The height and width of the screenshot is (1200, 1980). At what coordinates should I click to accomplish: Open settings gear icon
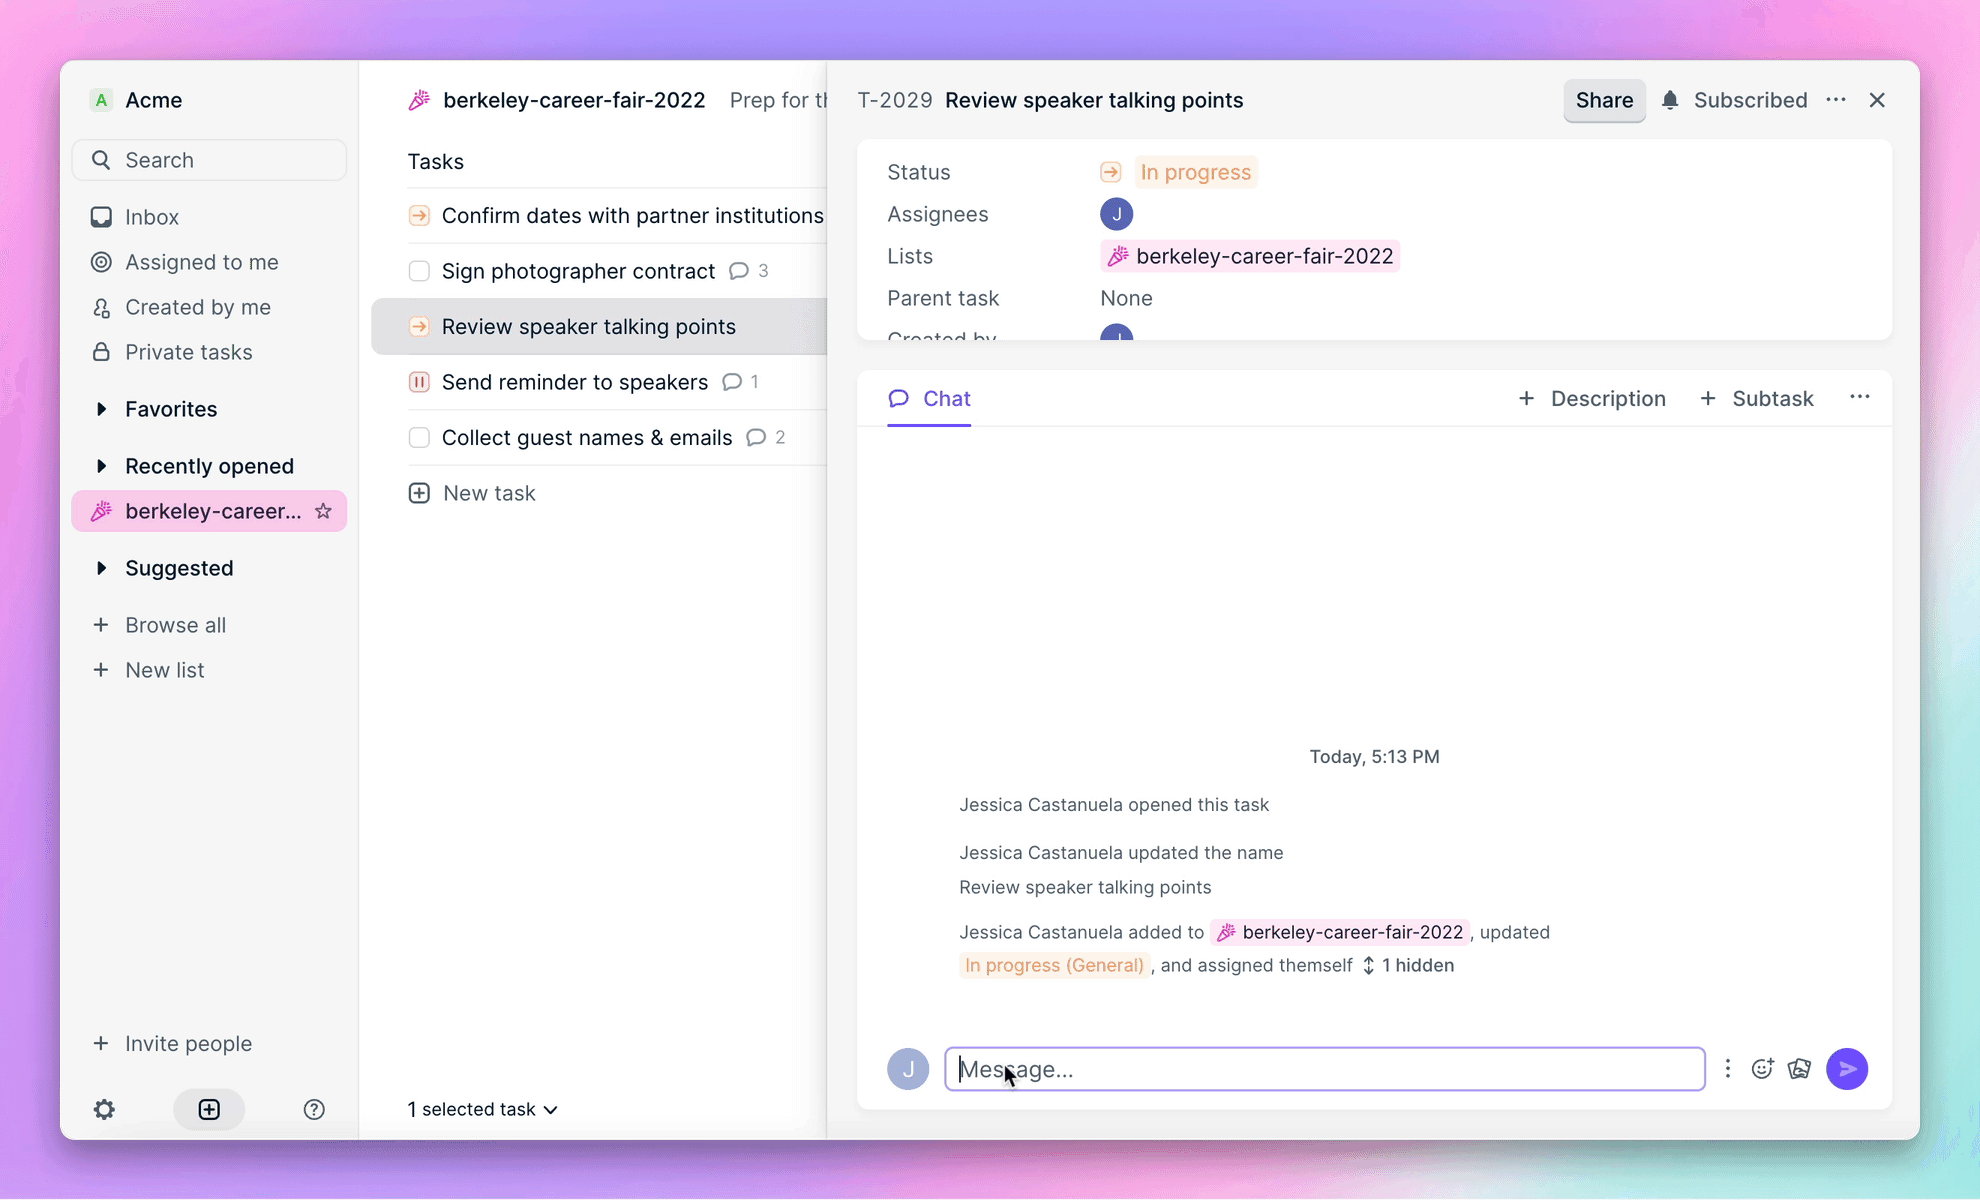pyautogui.click(x=104, y=1109)
